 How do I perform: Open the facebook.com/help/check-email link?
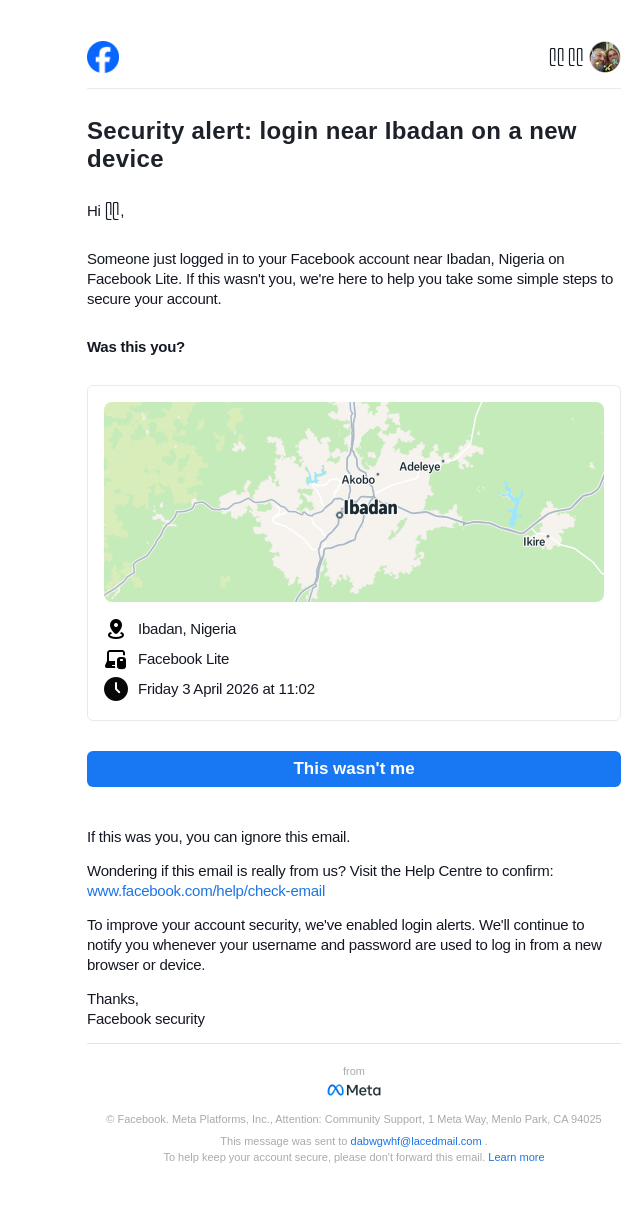206,891
